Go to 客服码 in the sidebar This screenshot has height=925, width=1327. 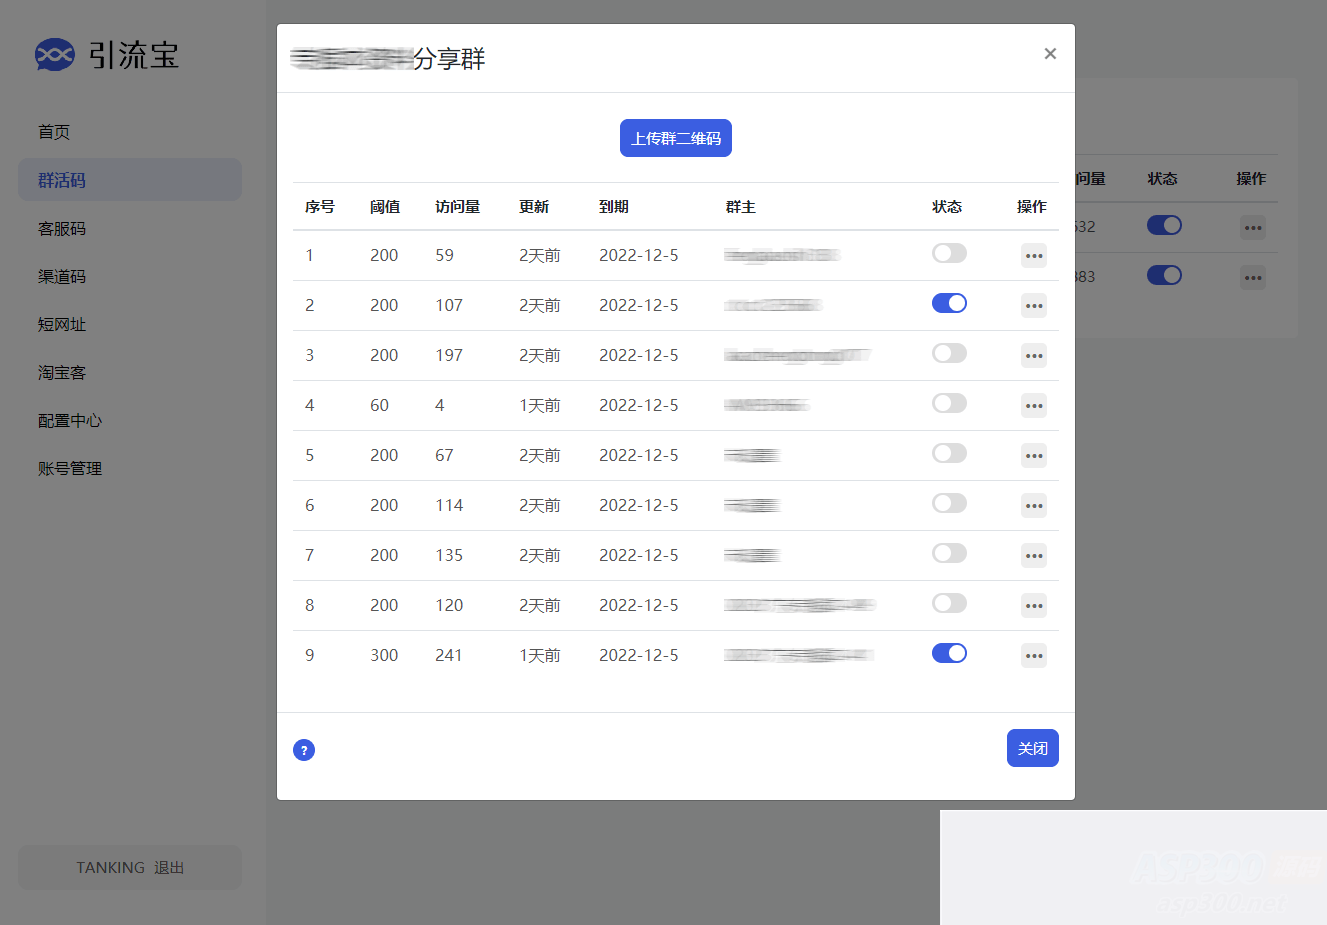[x=62, y=229]
